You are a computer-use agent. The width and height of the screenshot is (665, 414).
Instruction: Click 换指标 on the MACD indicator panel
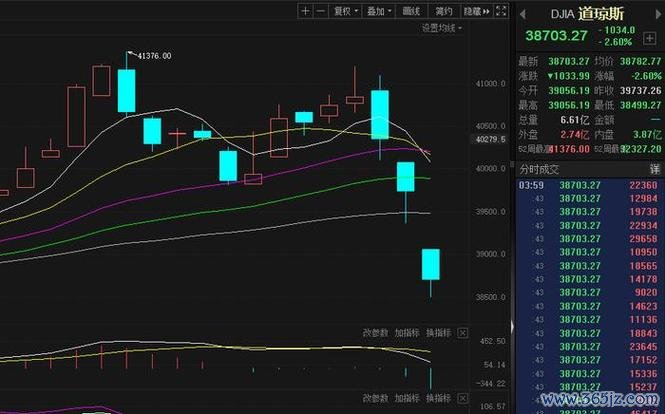pos(439,333)
